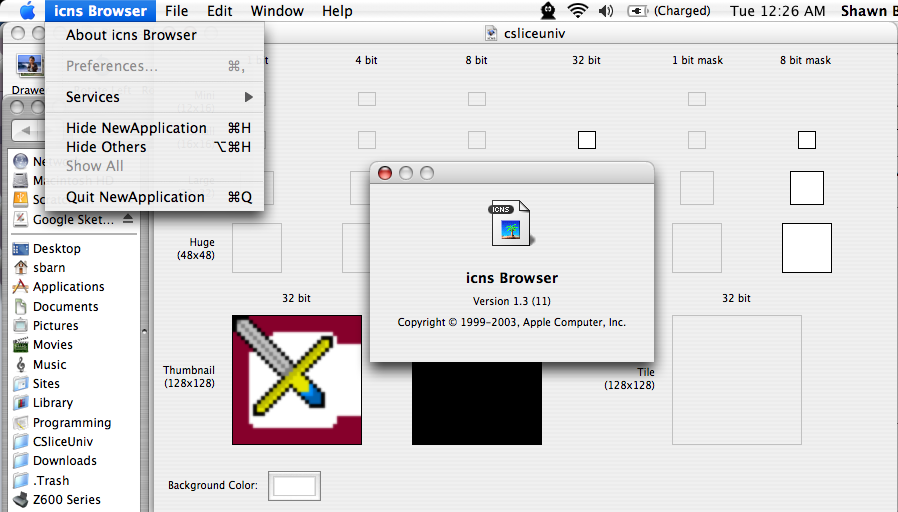Click the Music note icon in sidebar

[x=21, y=364]
